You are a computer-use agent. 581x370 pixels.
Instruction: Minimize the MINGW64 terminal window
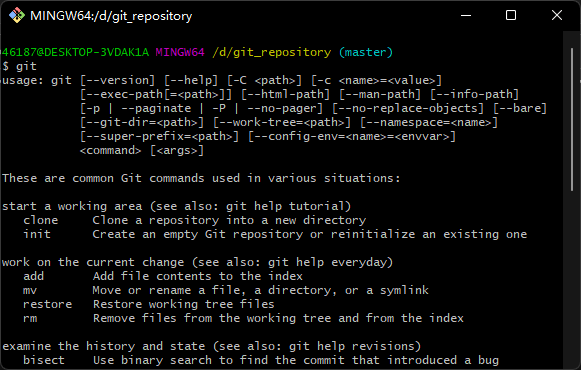[466, 16]
